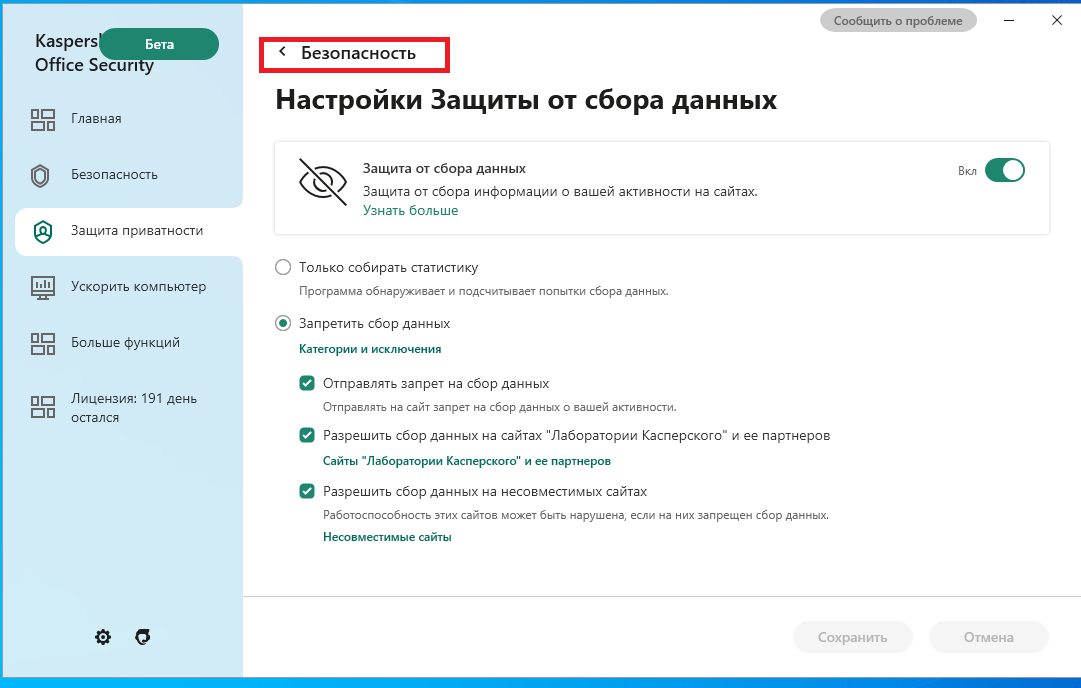Click the crossed-out eye icon

[x=323, y=182]
